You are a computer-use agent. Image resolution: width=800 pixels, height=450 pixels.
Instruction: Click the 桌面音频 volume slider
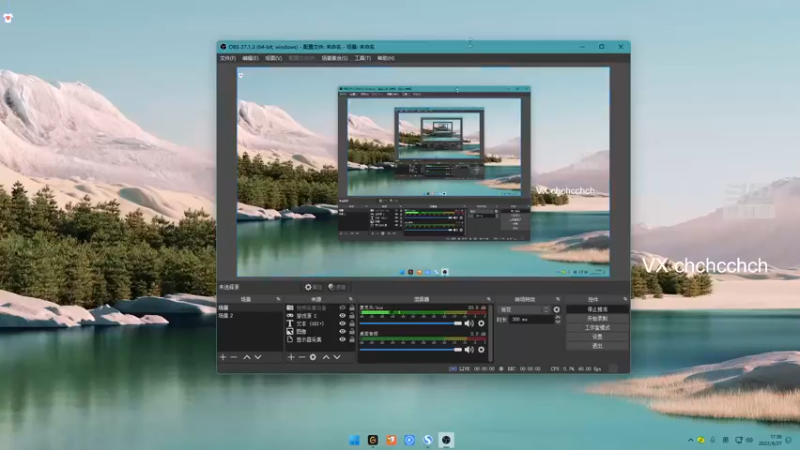pyautogui.click(x=411, y=349)
